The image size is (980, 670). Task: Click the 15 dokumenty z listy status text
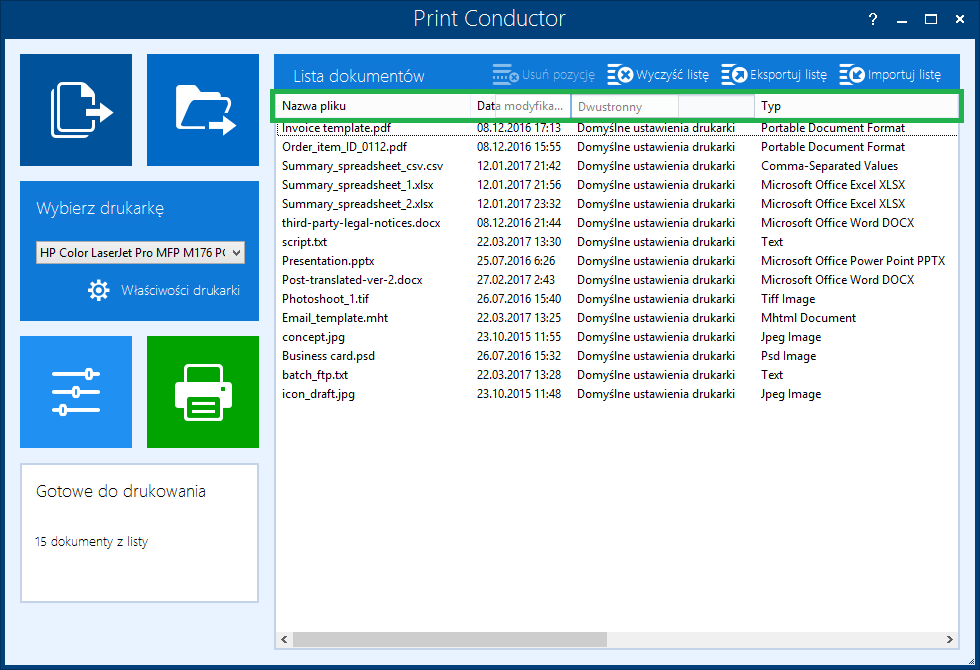[91, 542]
